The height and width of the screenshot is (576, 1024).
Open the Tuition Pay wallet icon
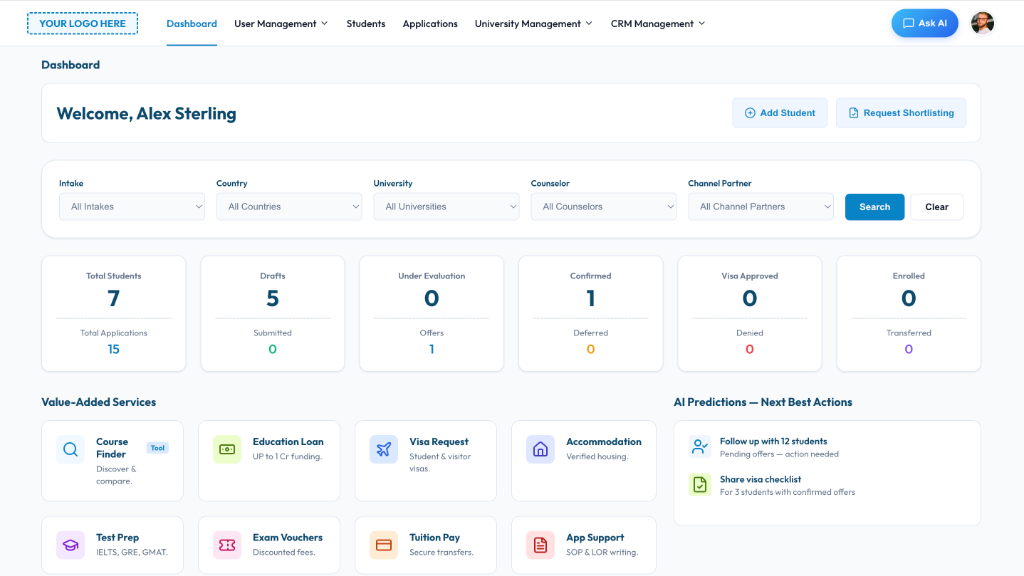(383, 545)
